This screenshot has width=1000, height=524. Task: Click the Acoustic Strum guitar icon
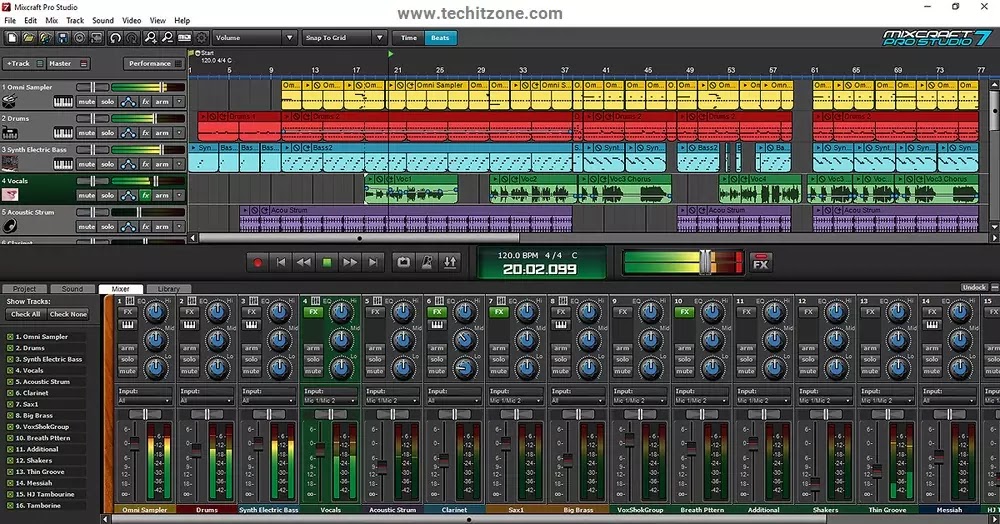coord(10,226)
